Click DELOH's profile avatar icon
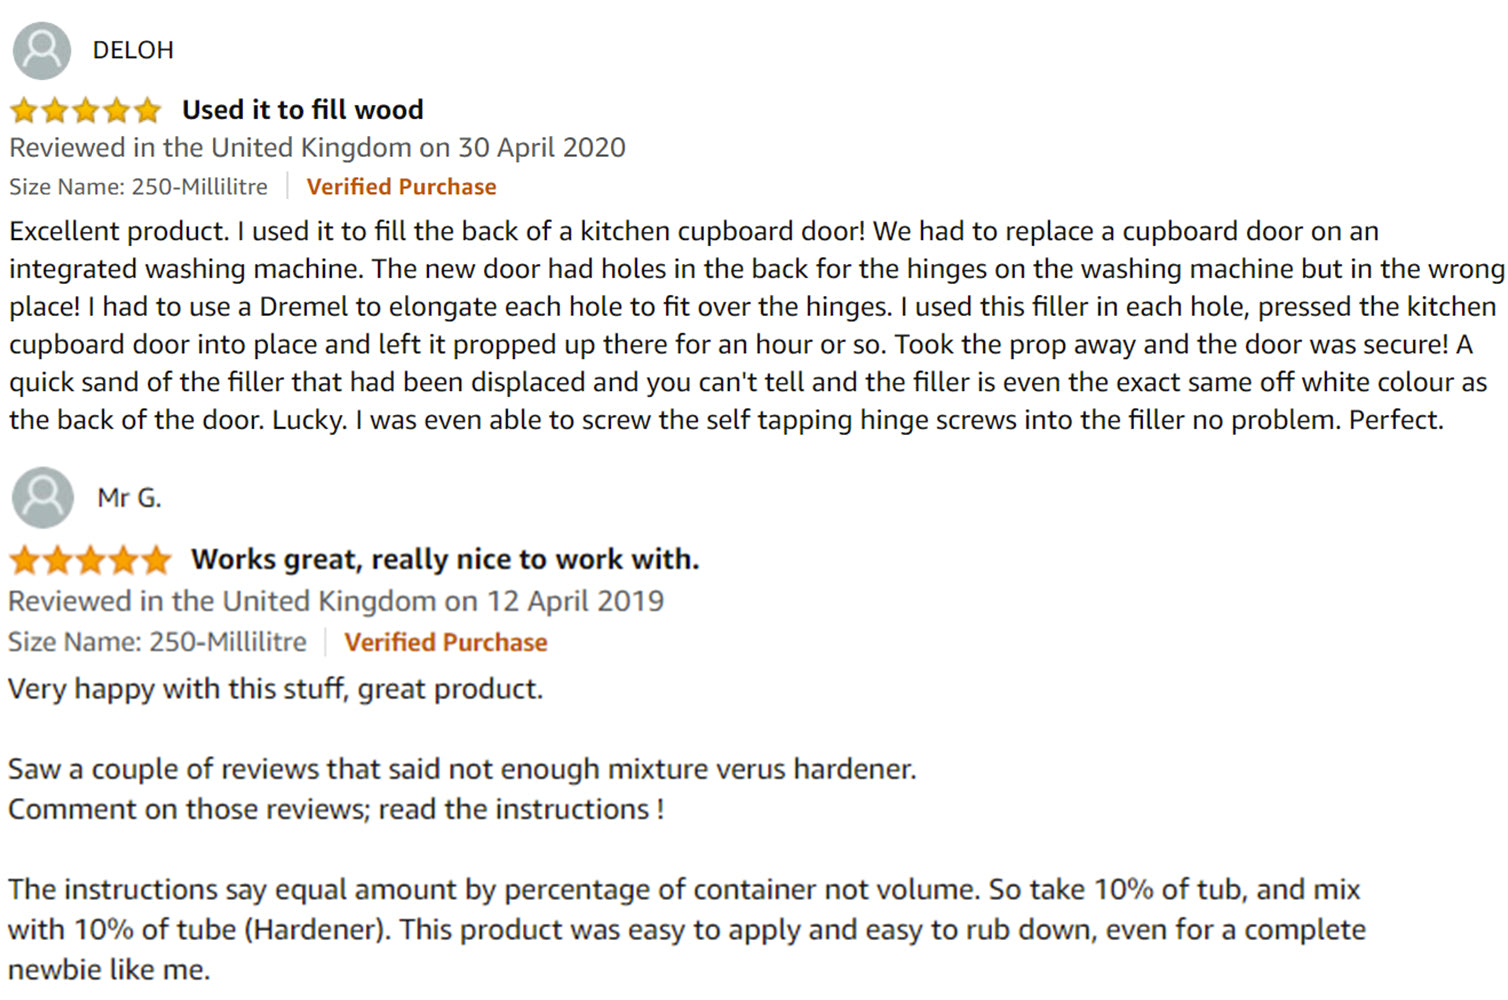Viewport: 1508px width, 1000px height. pos(42,51)
